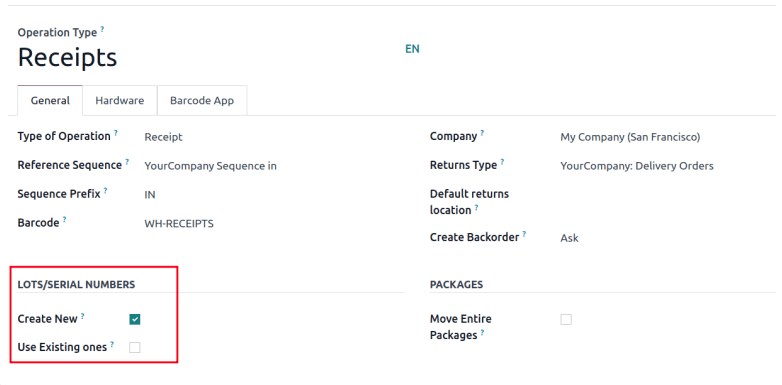This screenshot has height=385, width=782.
Task: Click help icon beside Company label
Action: pos(482,134)
